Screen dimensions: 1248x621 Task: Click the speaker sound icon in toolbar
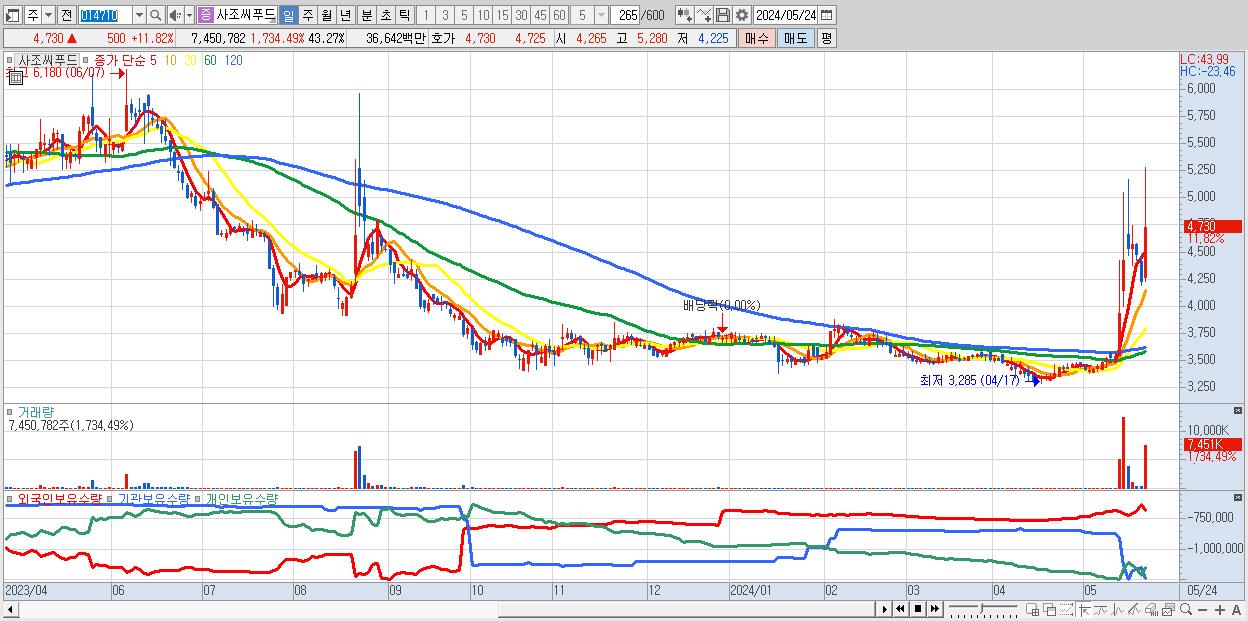175,15
